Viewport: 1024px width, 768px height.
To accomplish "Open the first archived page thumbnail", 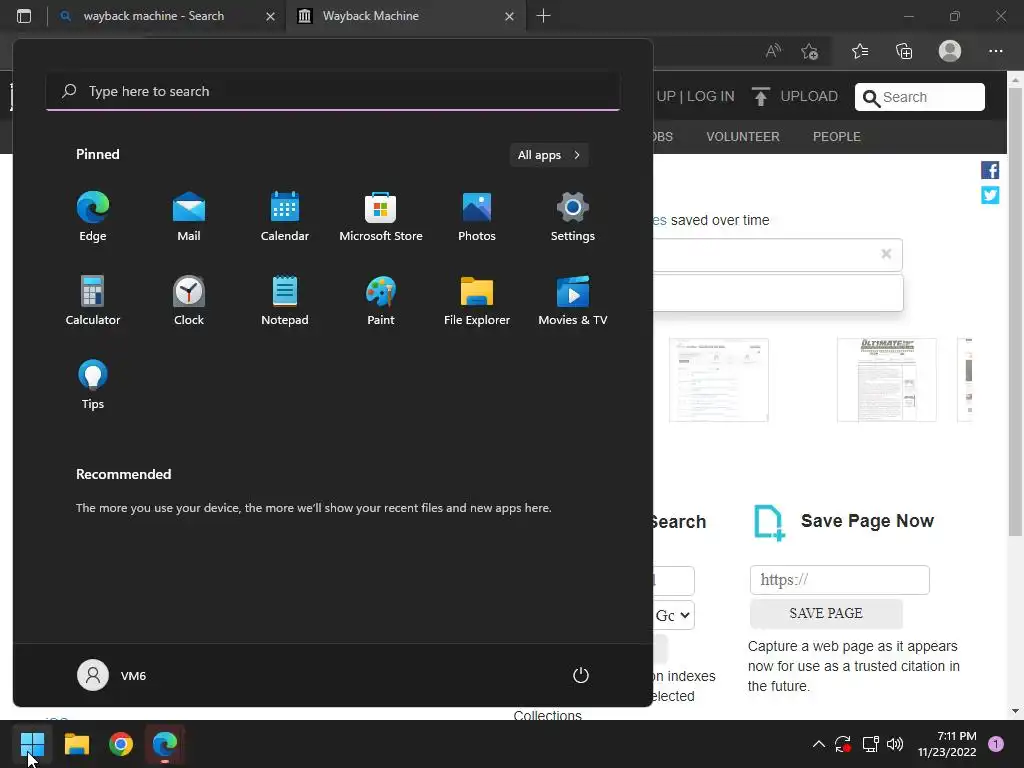I will tap(718, 380).
